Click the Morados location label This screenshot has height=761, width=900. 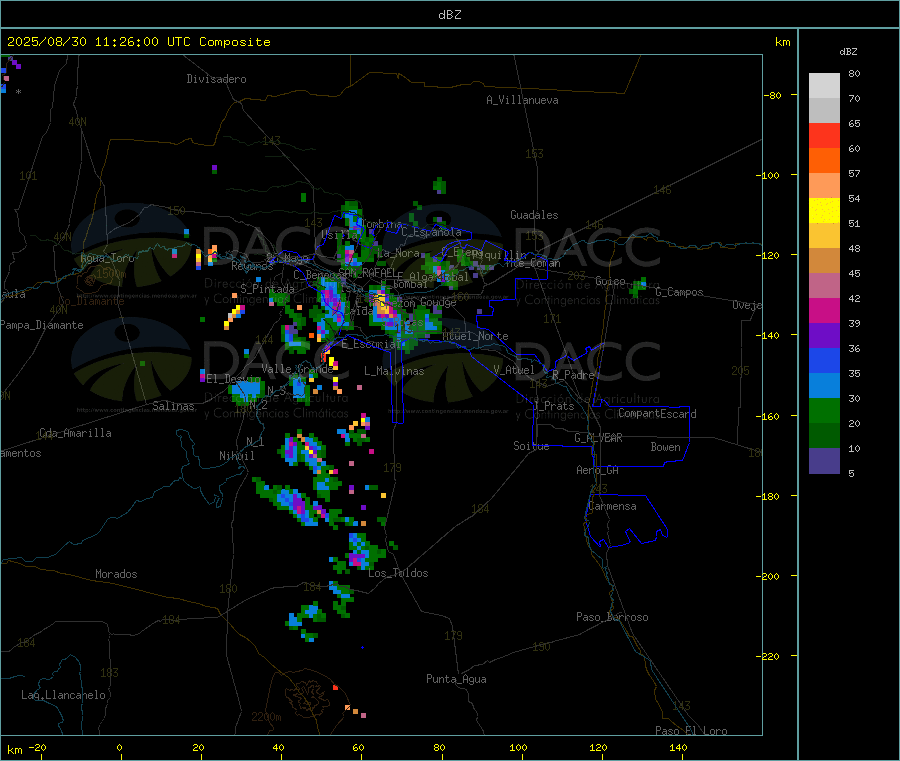[117, 574]
